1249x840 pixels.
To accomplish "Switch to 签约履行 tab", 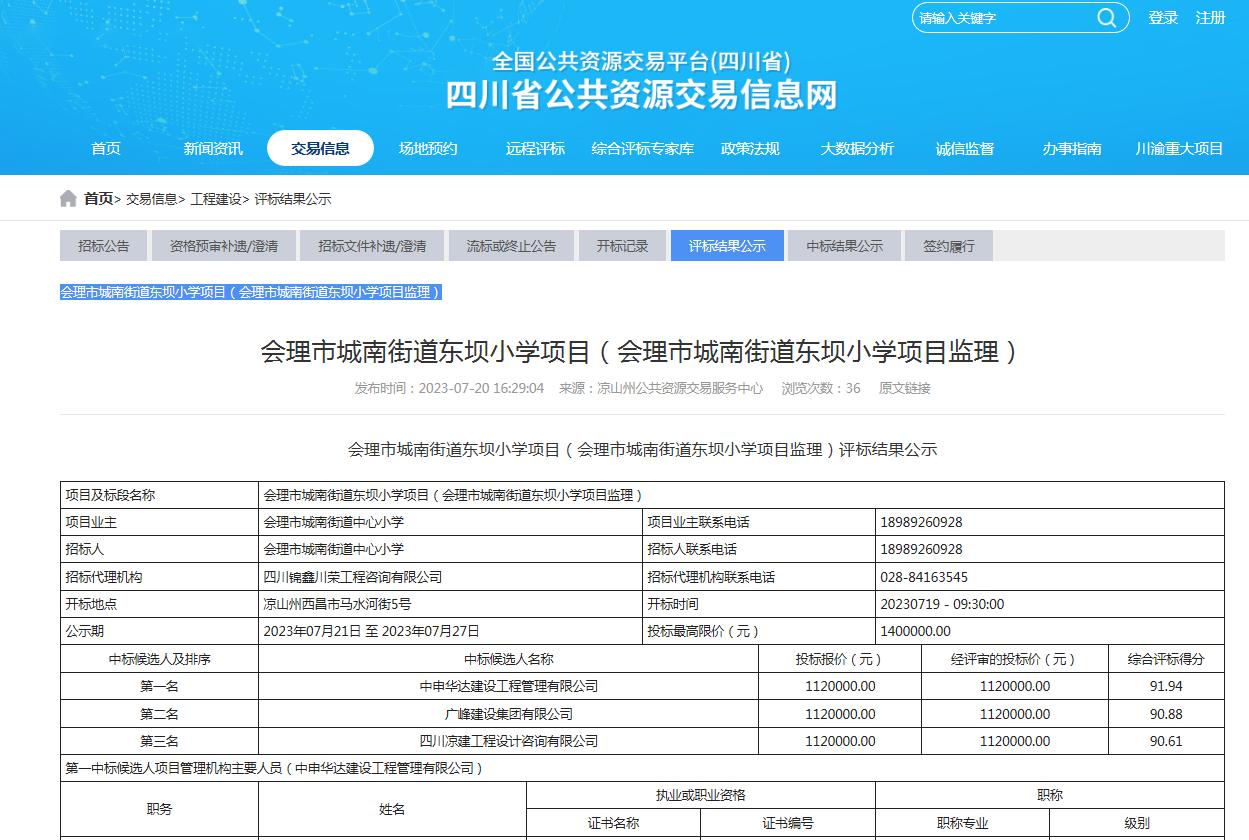I will point(949,246).
